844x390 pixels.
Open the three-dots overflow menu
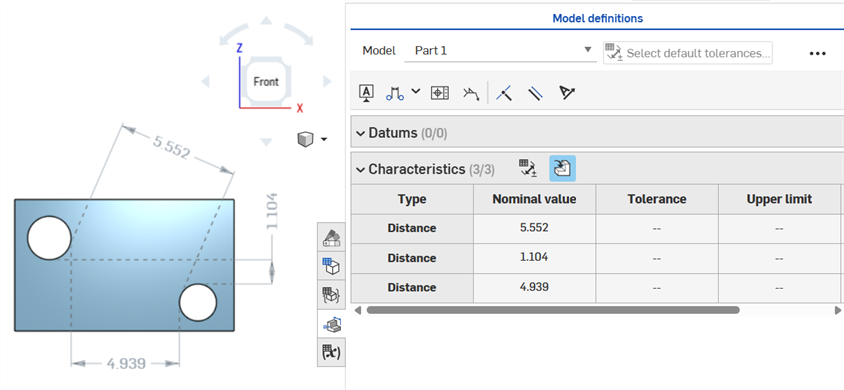818,53
